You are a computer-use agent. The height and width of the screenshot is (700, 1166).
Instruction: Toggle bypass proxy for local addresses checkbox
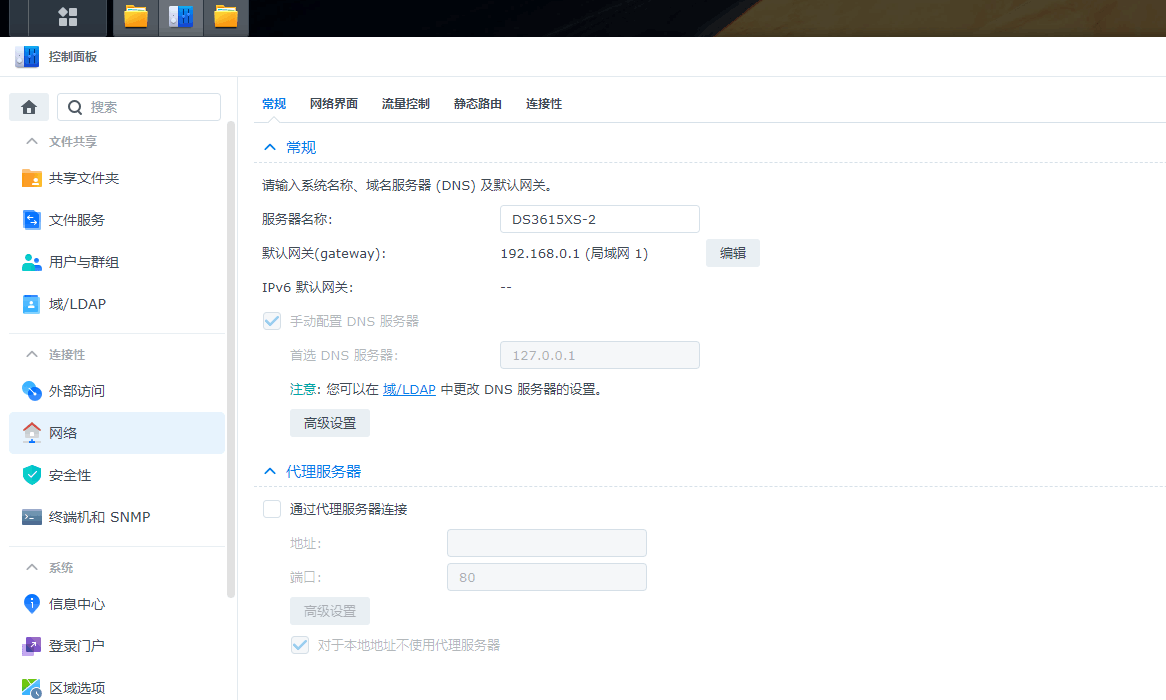click(300, 645)
